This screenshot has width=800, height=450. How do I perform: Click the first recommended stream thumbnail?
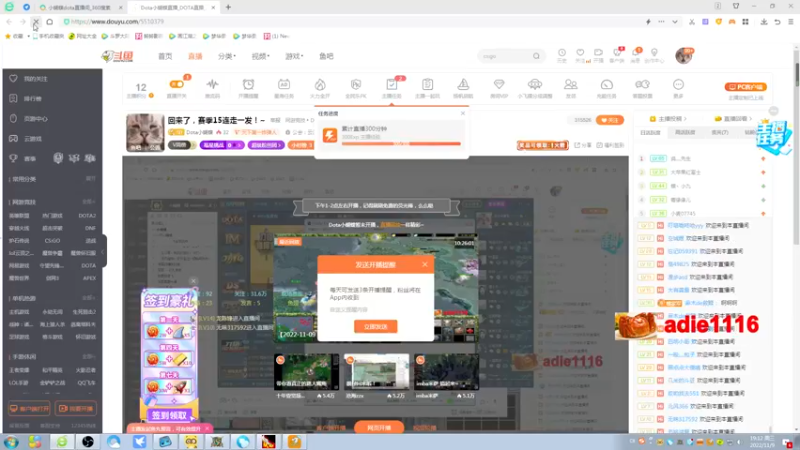[306, 372]
